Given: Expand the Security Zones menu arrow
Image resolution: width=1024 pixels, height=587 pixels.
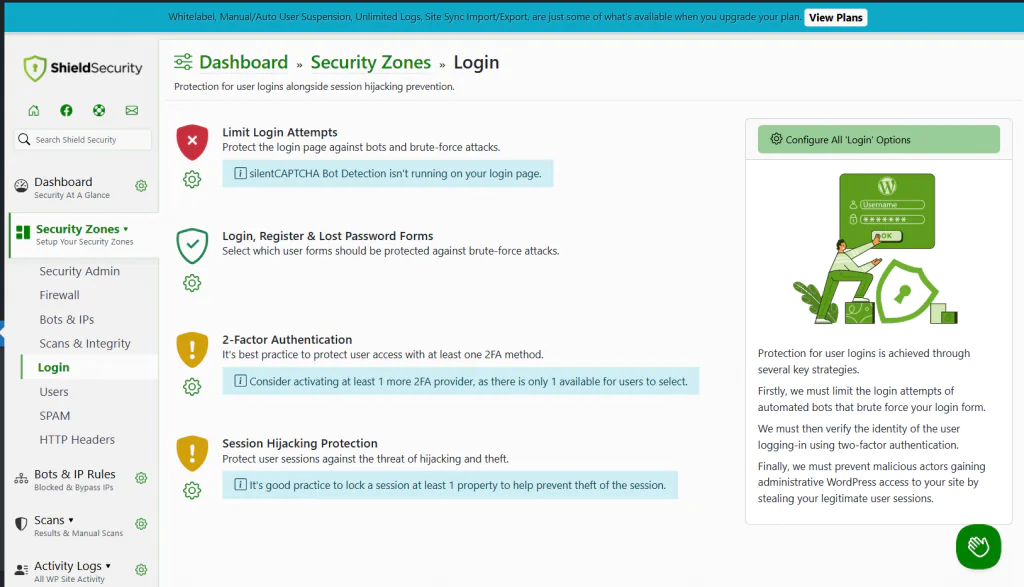Looking at the screenshot, I should pyautogui.click(x=125, y=229).
